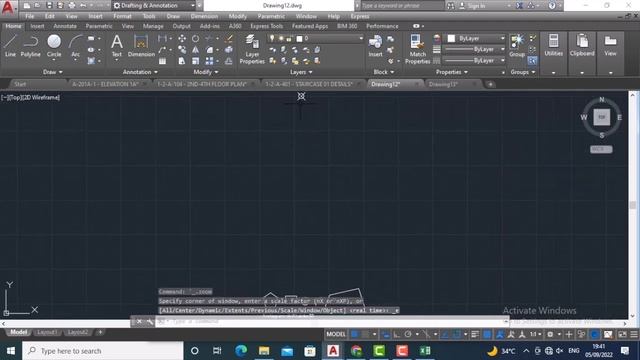This screenshot has height=360, width=640.
Task: Click the Plot (print) icon in quick access
Action: (72, 6)
